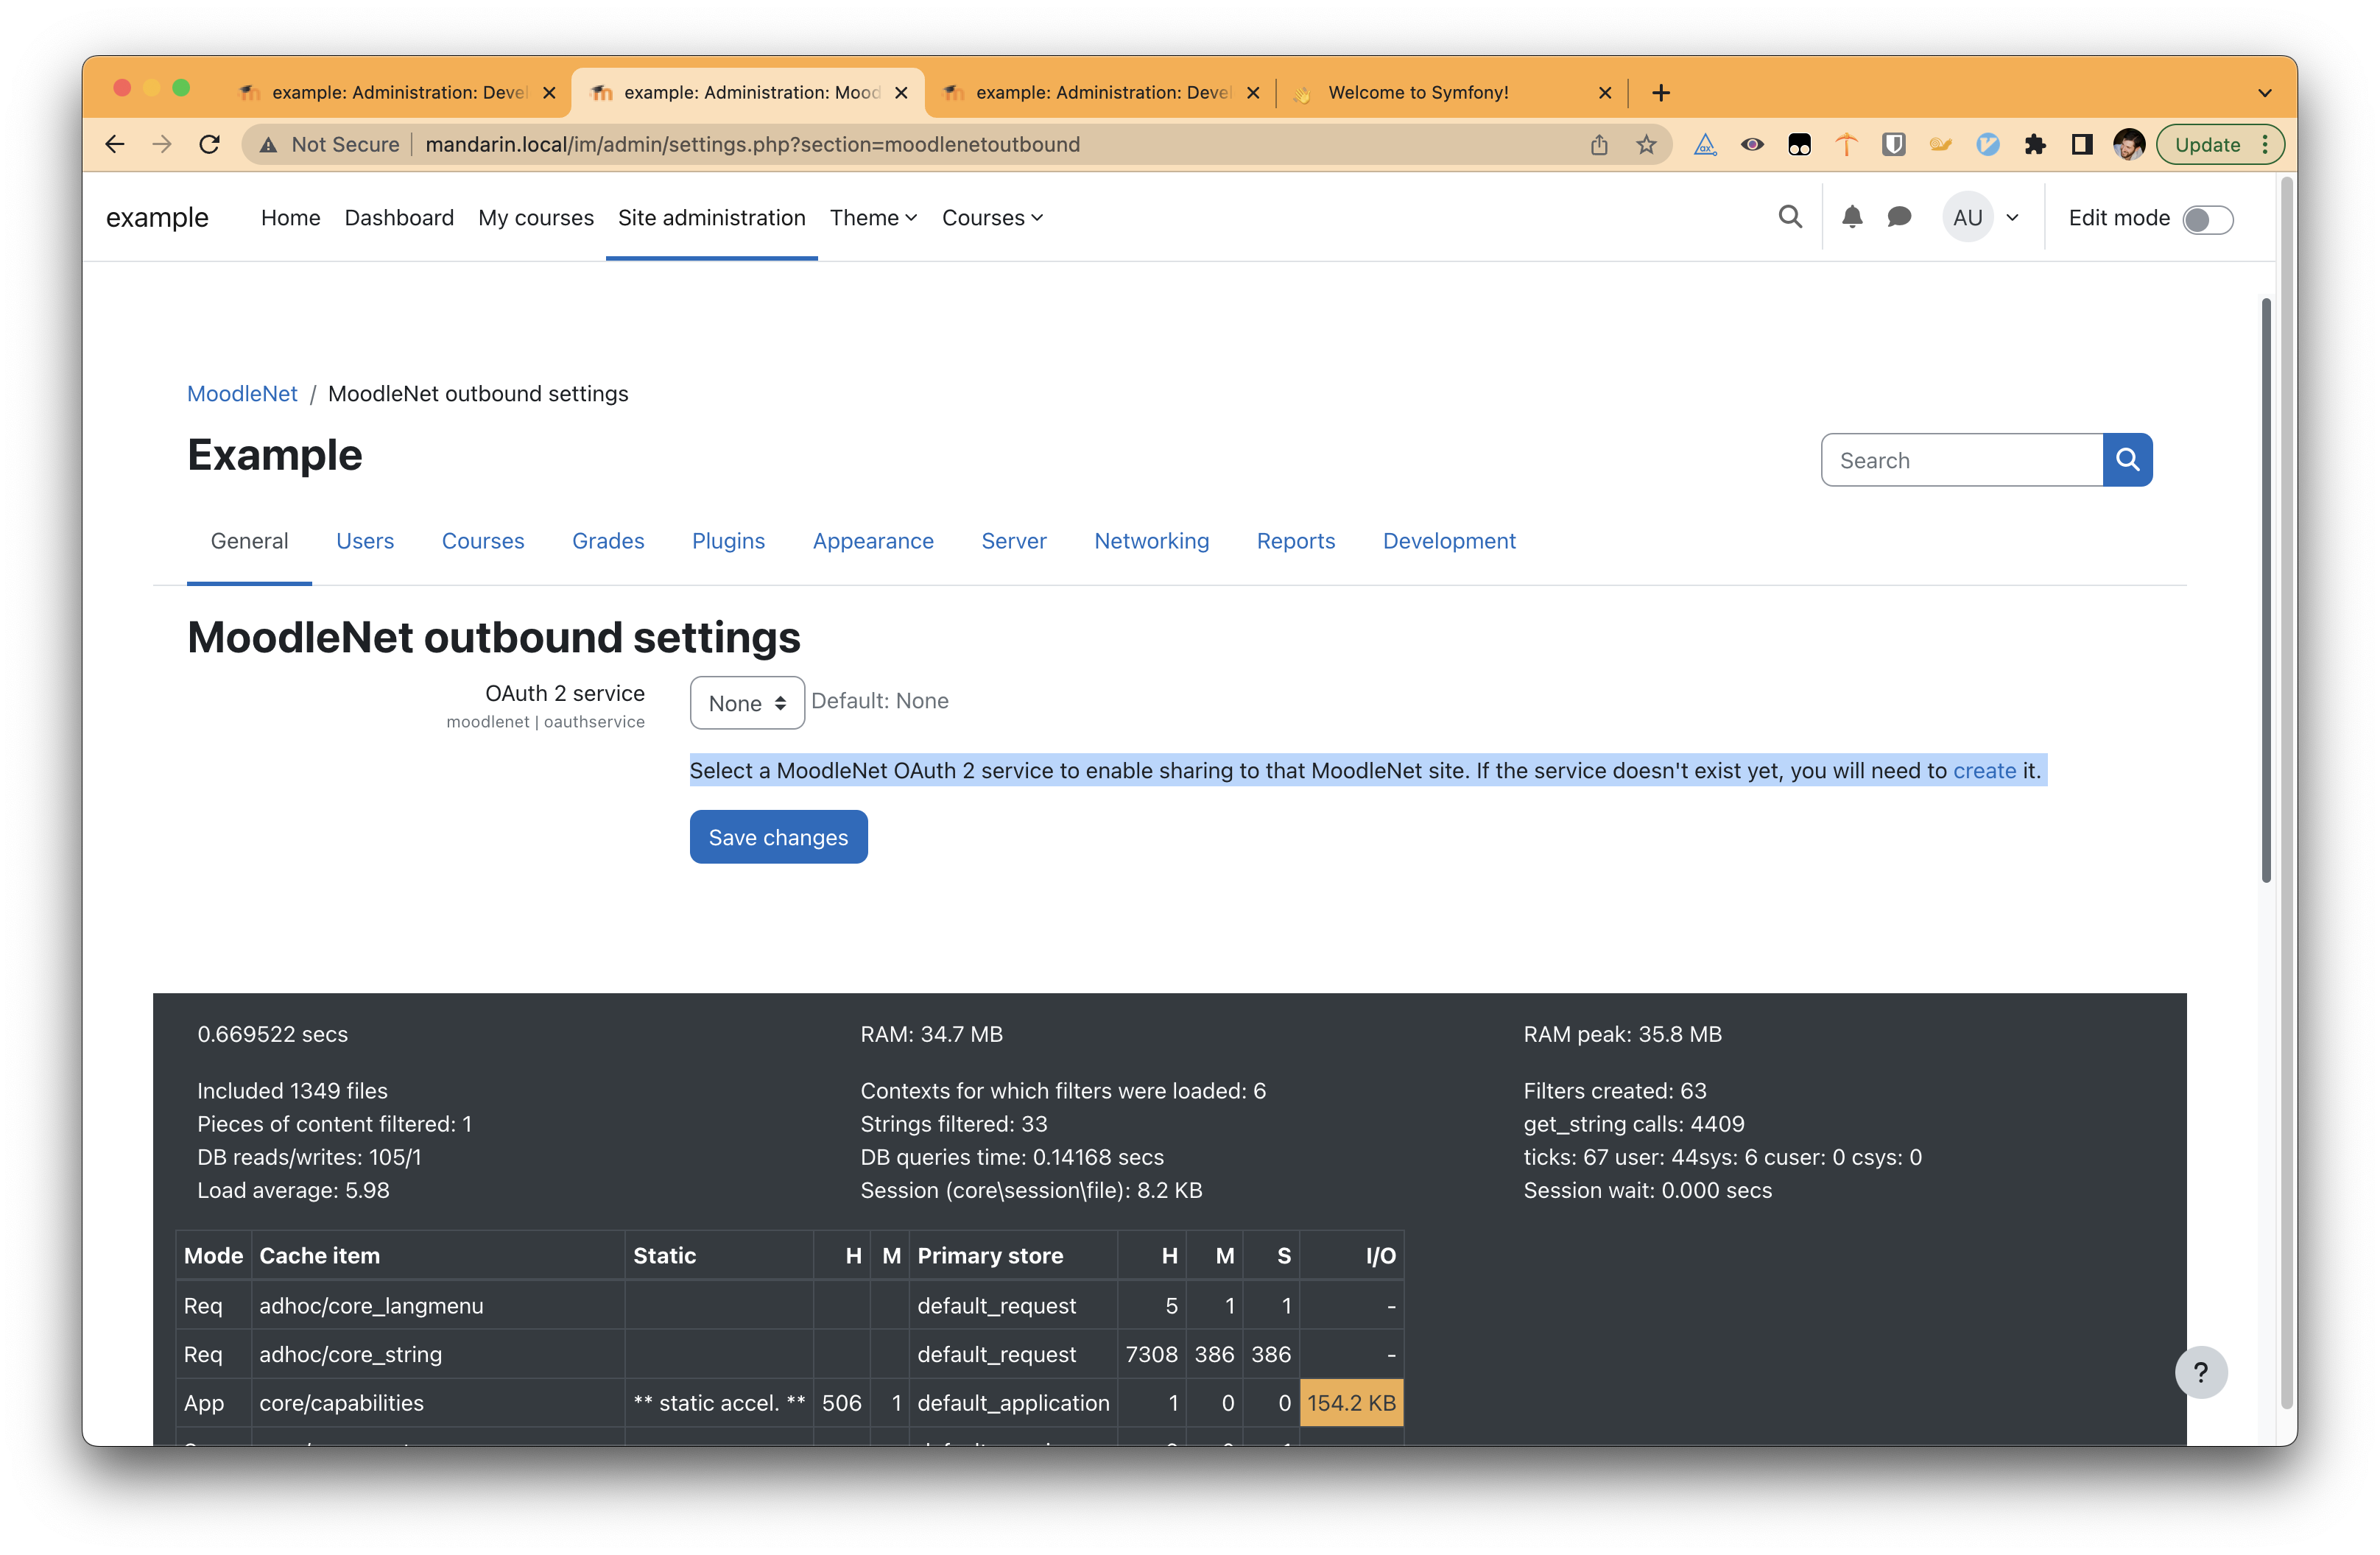The width and height of the screenshot is (2380, 1555).
Task: Switch to the Development admin tab
Action: point(1449,541)
